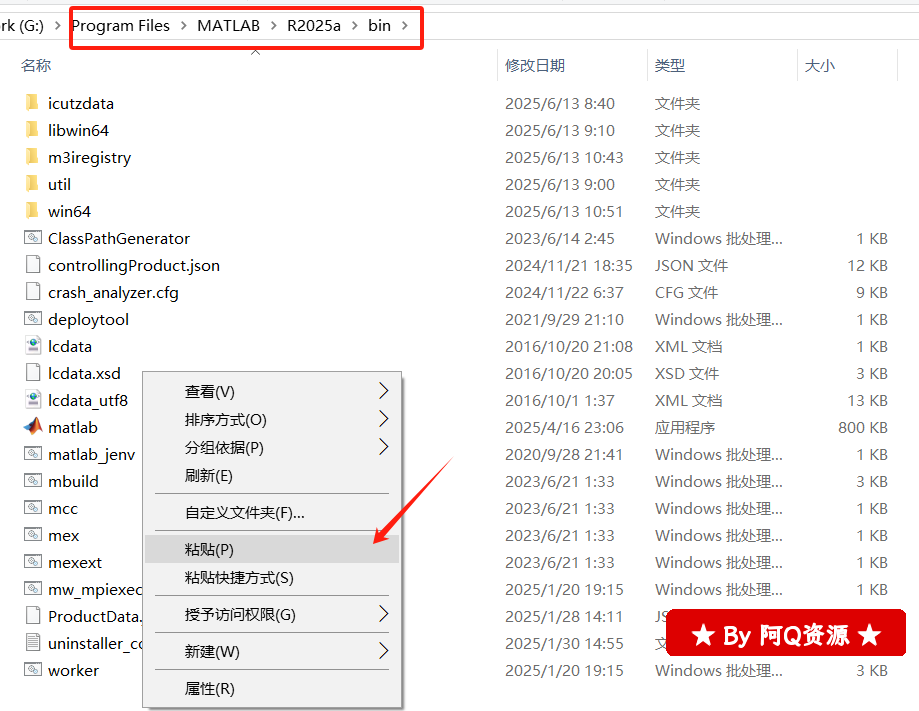The height and width of the screenshot is (711, 919).
Task: Click the controllingProduct.json file icon
Action: click(x=33, y=265)
